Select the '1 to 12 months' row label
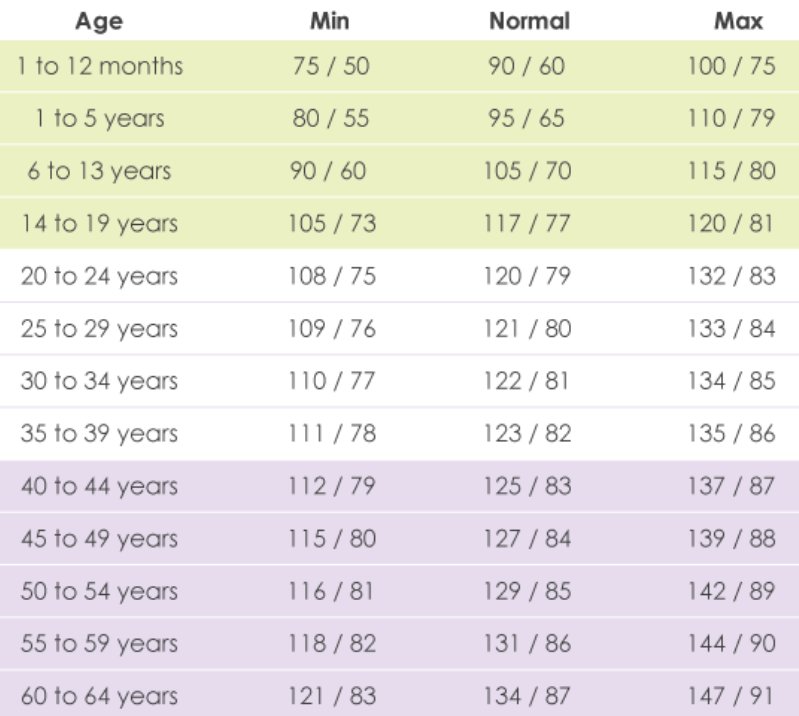The width and height of the screenshot is (799, 716). (x=99, y=67)
